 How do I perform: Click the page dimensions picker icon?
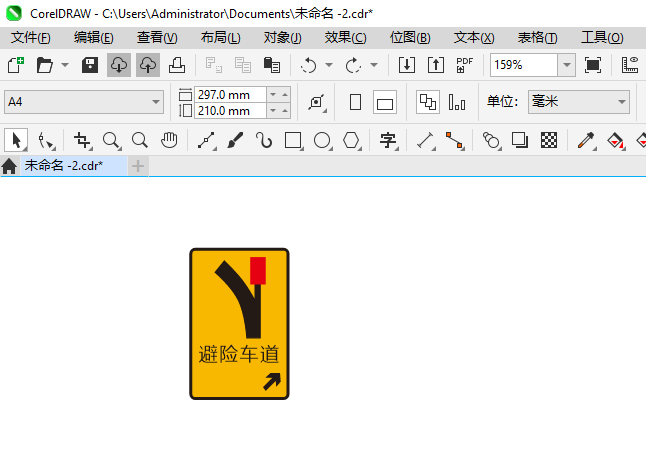point(317,102)
